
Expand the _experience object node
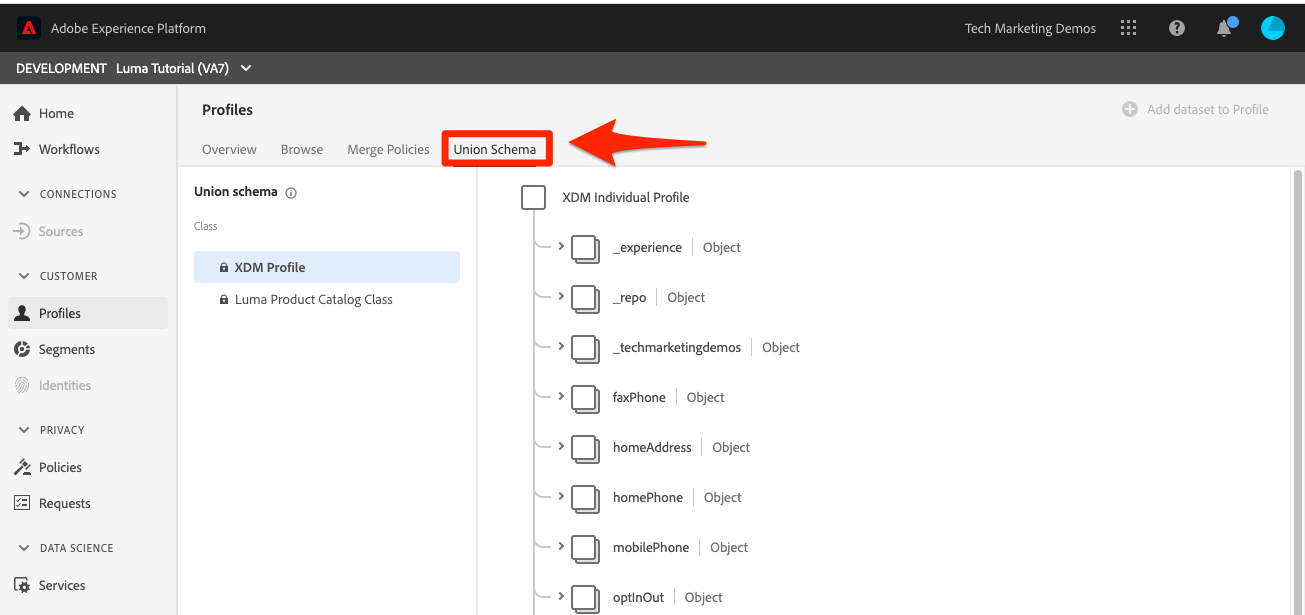[x=561, y=246]
